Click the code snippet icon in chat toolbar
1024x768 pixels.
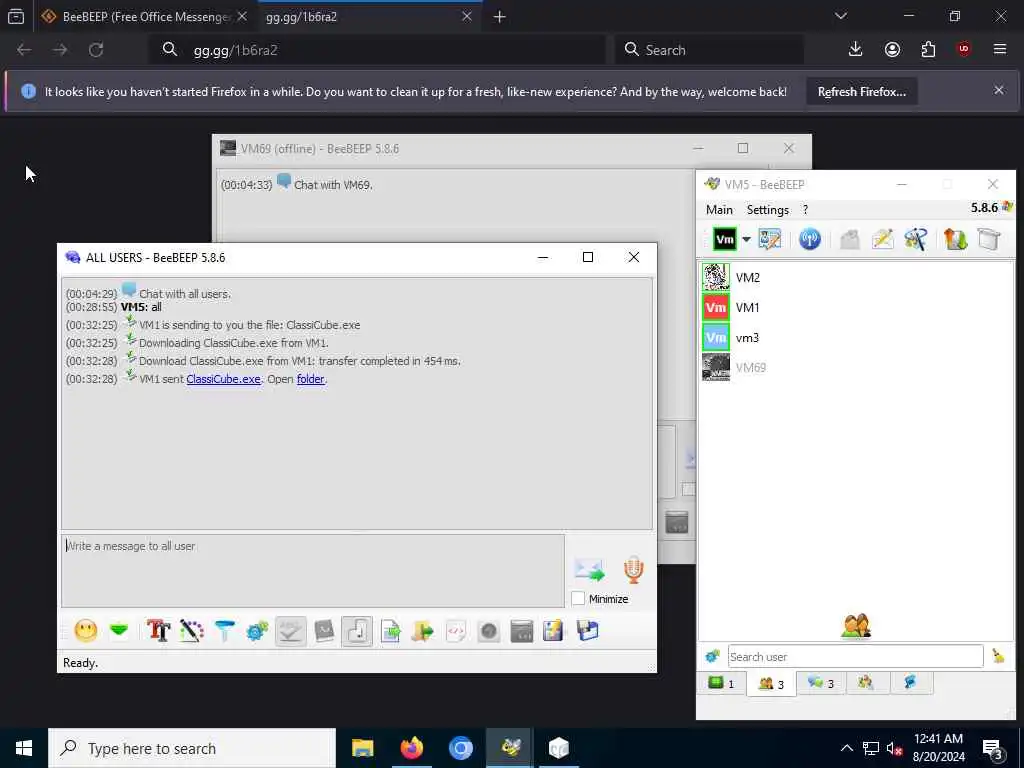456,631
